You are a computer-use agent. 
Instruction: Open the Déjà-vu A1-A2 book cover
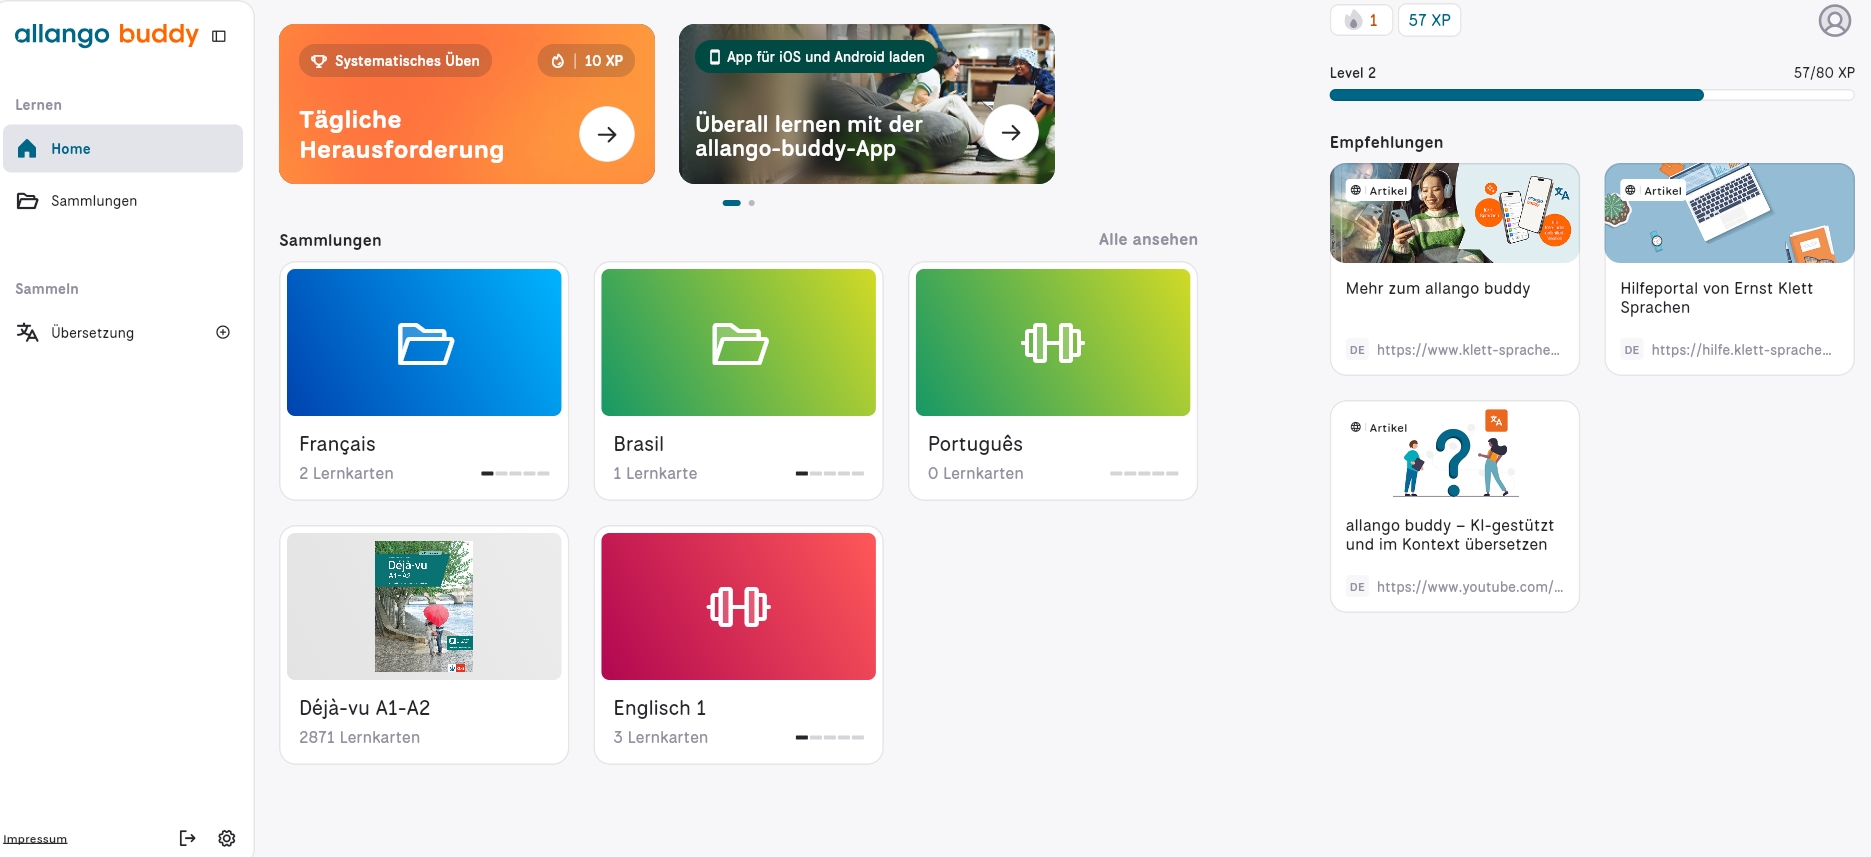pyautogui.click(x=424, y=606)
